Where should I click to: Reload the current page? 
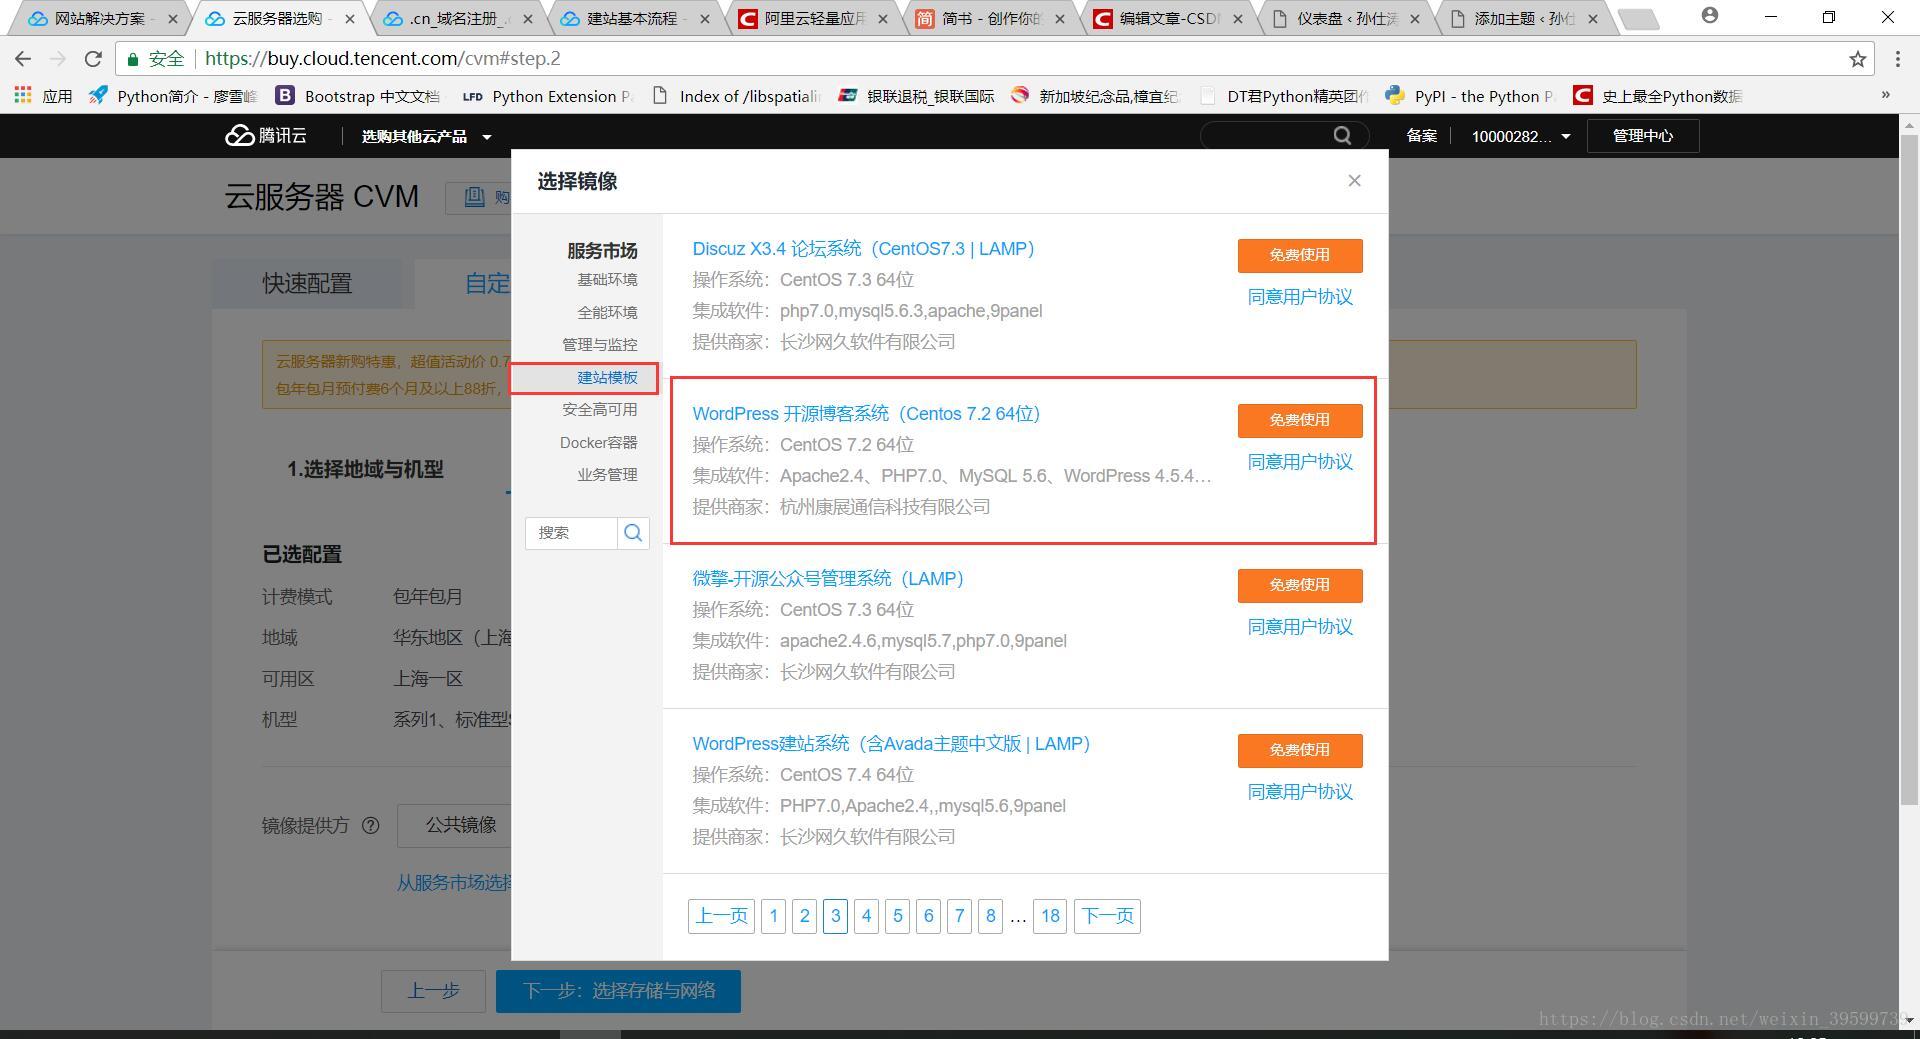click(93, 59)
